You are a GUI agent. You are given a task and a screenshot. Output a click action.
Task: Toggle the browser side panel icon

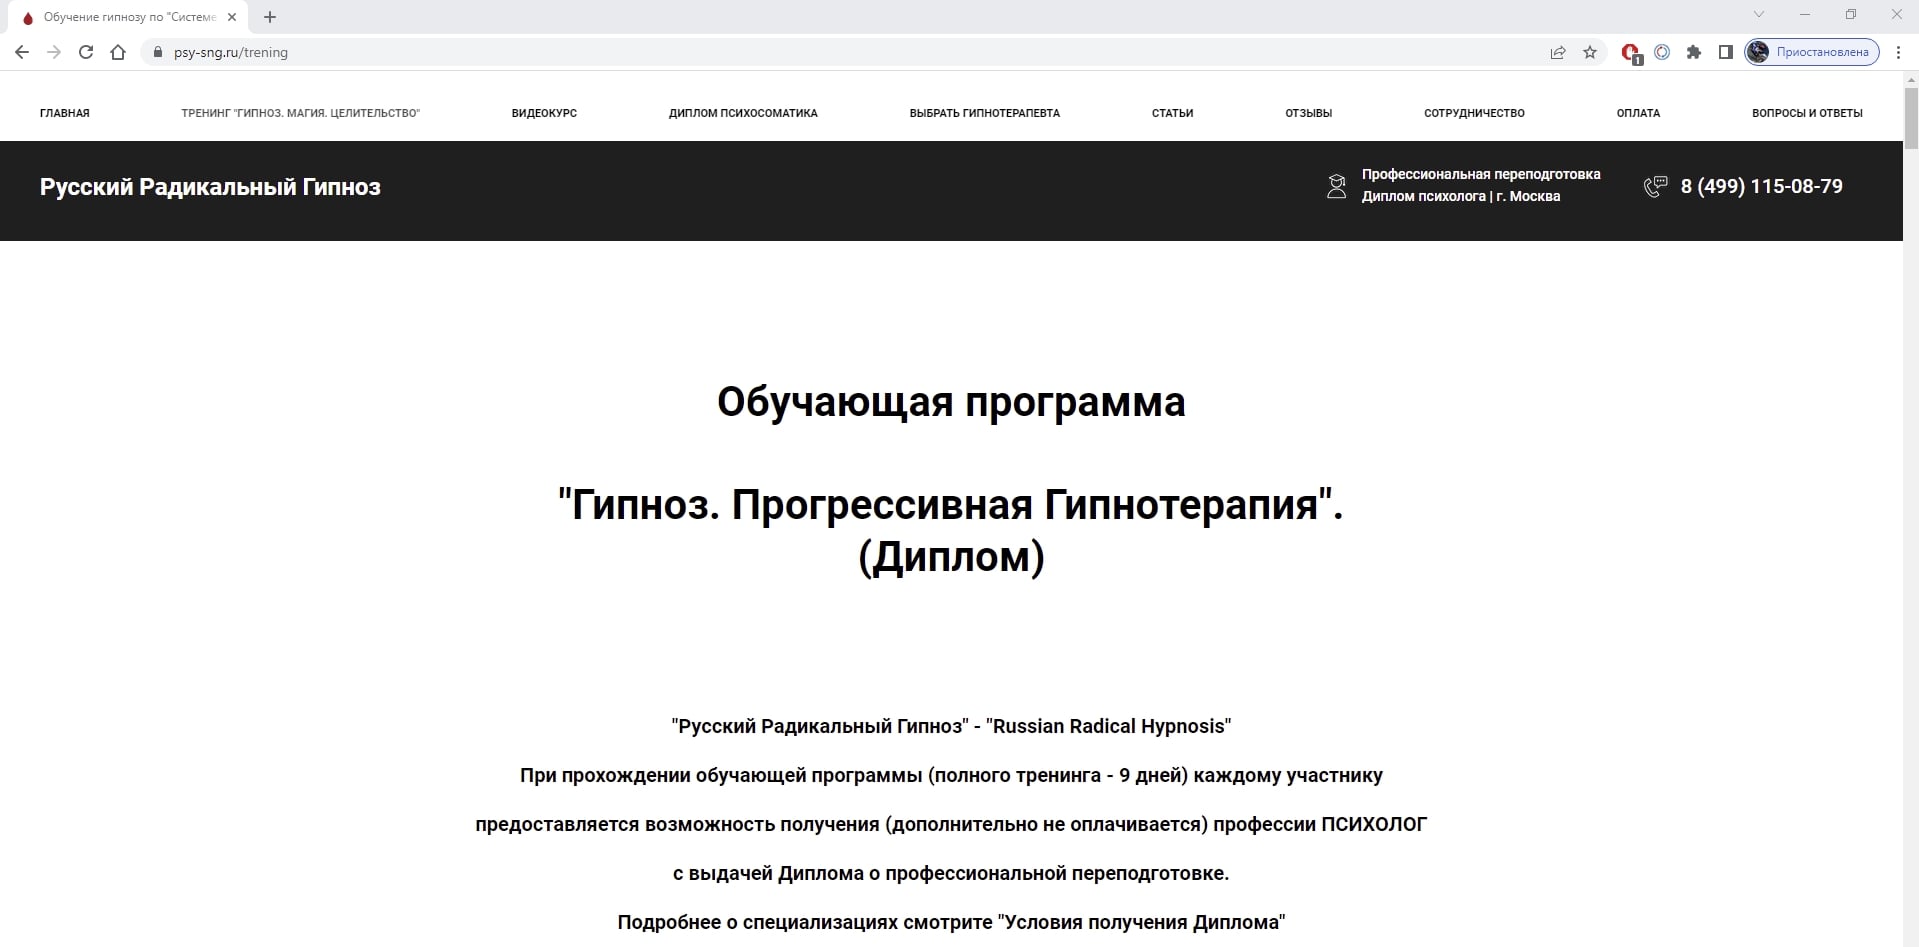(1726, 52)
